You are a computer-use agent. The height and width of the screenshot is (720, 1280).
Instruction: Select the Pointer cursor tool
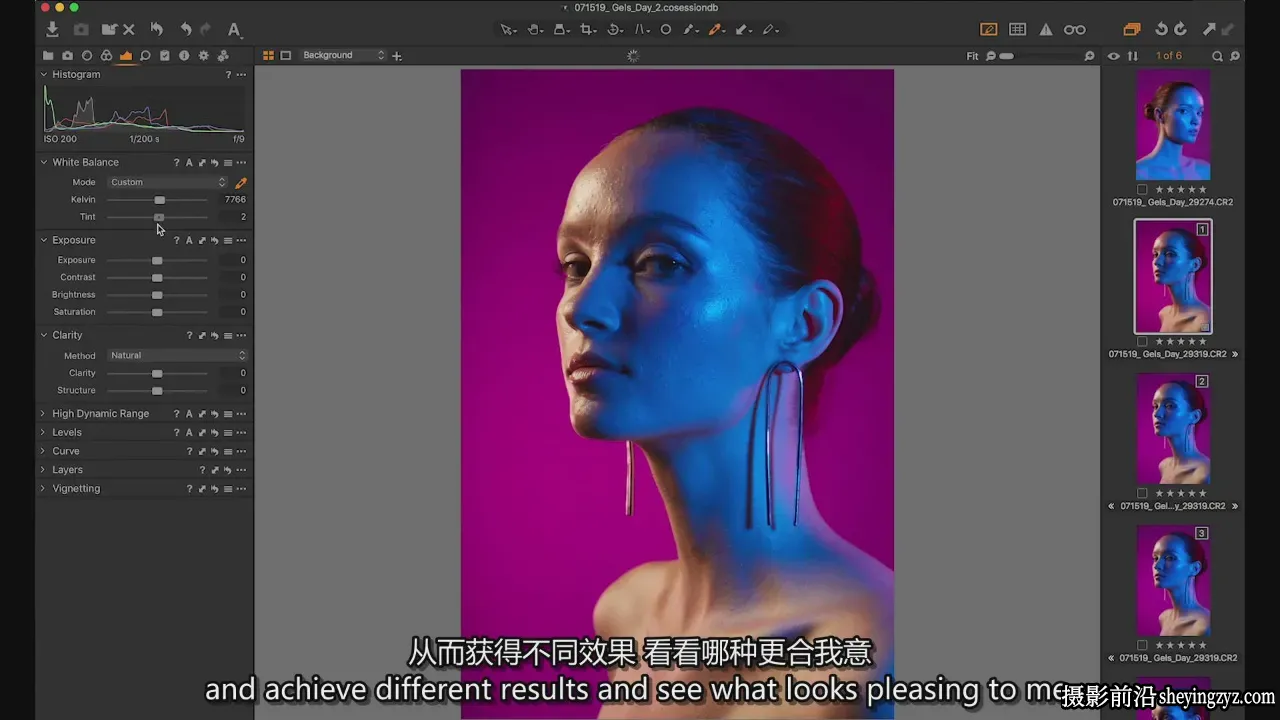point(508,30)
